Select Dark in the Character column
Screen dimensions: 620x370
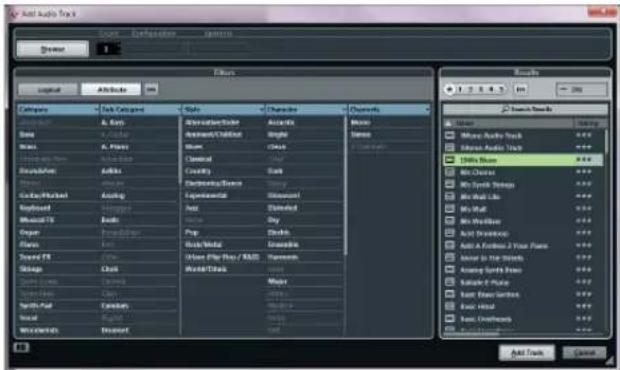[x=275, y=171]
